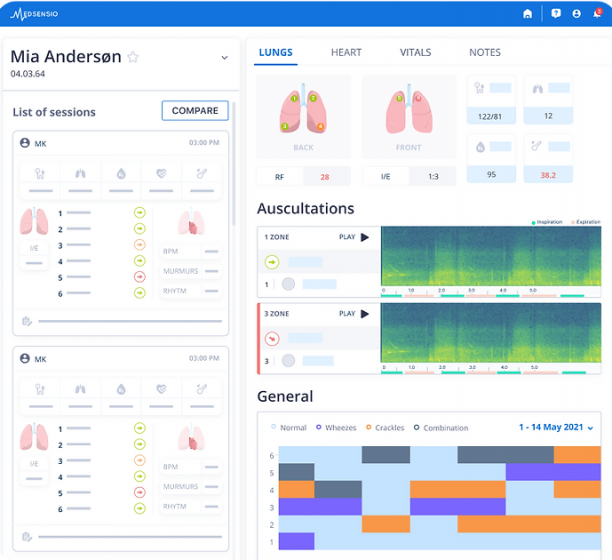Play the 1 ZONE auscultation recording
Screen dimensions: 612x560
[x=364, y=237]
